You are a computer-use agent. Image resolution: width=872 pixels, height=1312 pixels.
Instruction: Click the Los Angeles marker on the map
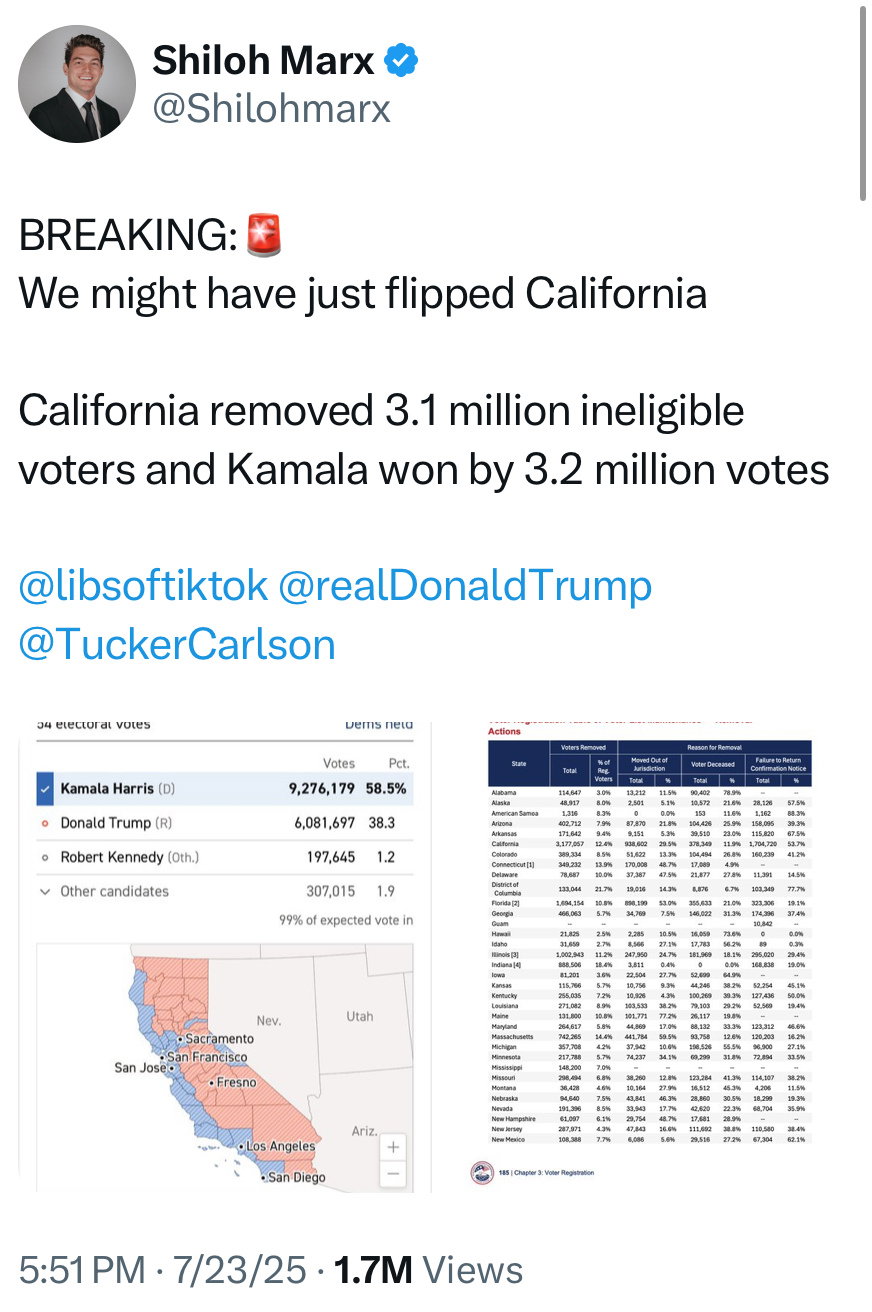(241, 1146)
